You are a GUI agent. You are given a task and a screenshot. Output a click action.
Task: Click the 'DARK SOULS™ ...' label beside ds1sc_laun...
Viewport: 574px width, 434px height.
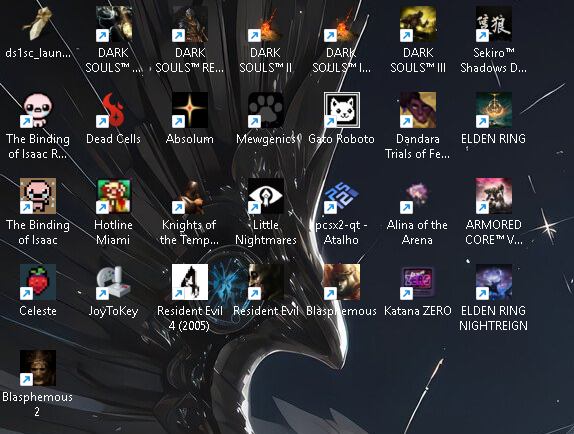(x=114, y=60)
